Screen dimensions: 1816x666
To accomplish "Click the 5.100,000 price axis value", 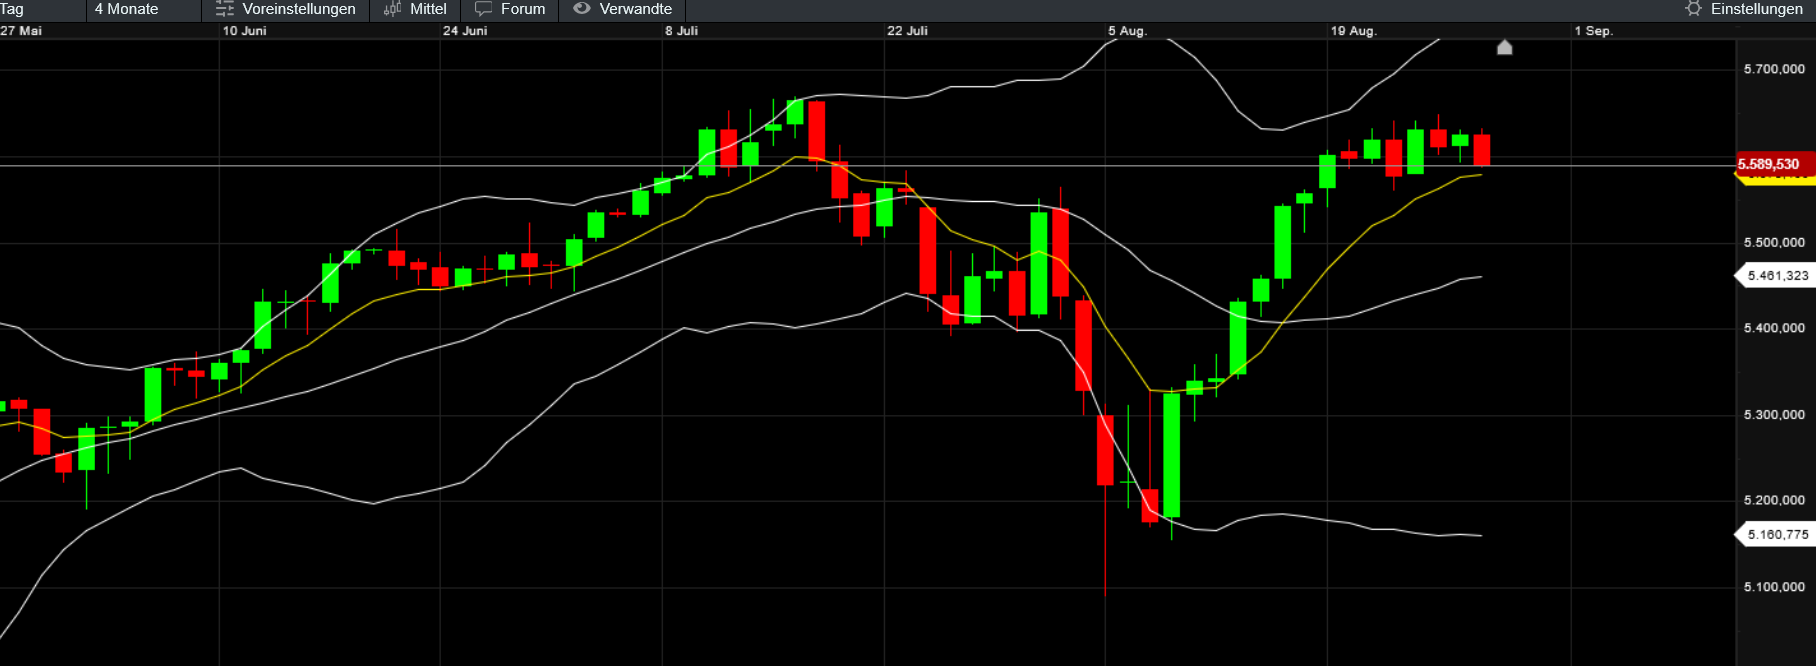I will (1774, 587).
